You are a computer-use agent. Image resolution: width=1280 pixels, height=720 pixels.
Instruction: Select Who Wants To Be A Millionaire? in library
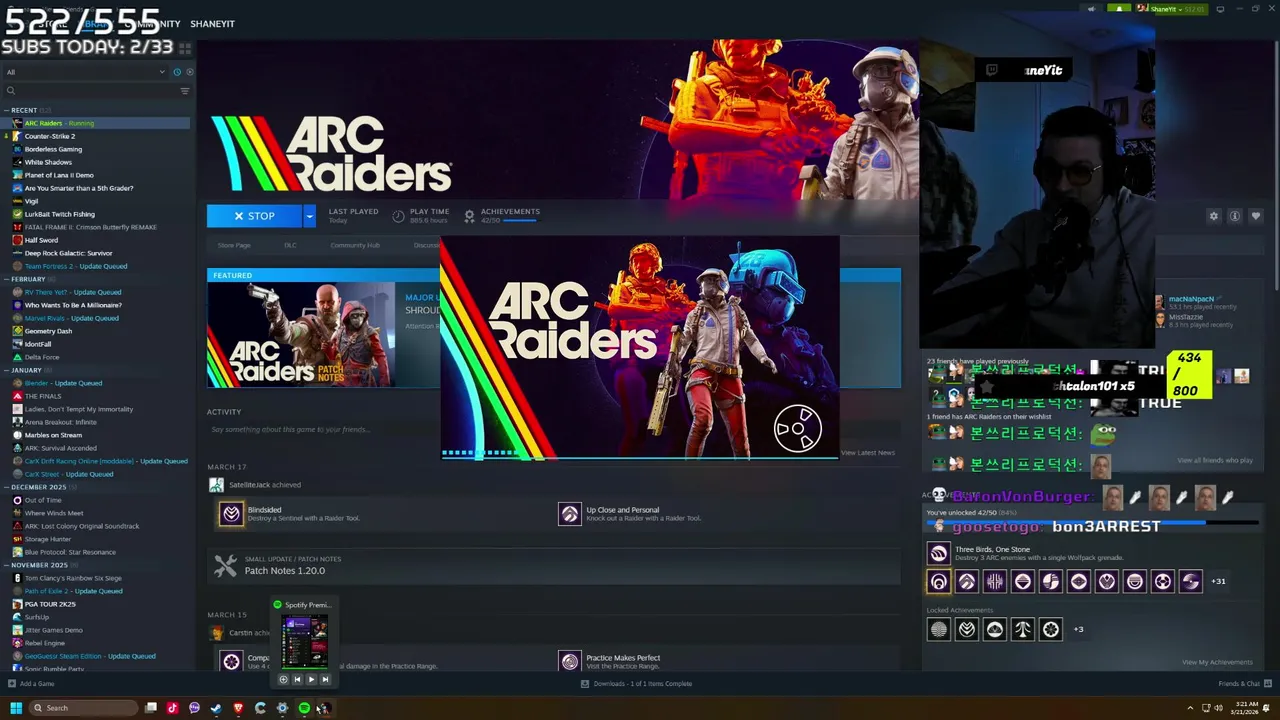pos(73,305)
